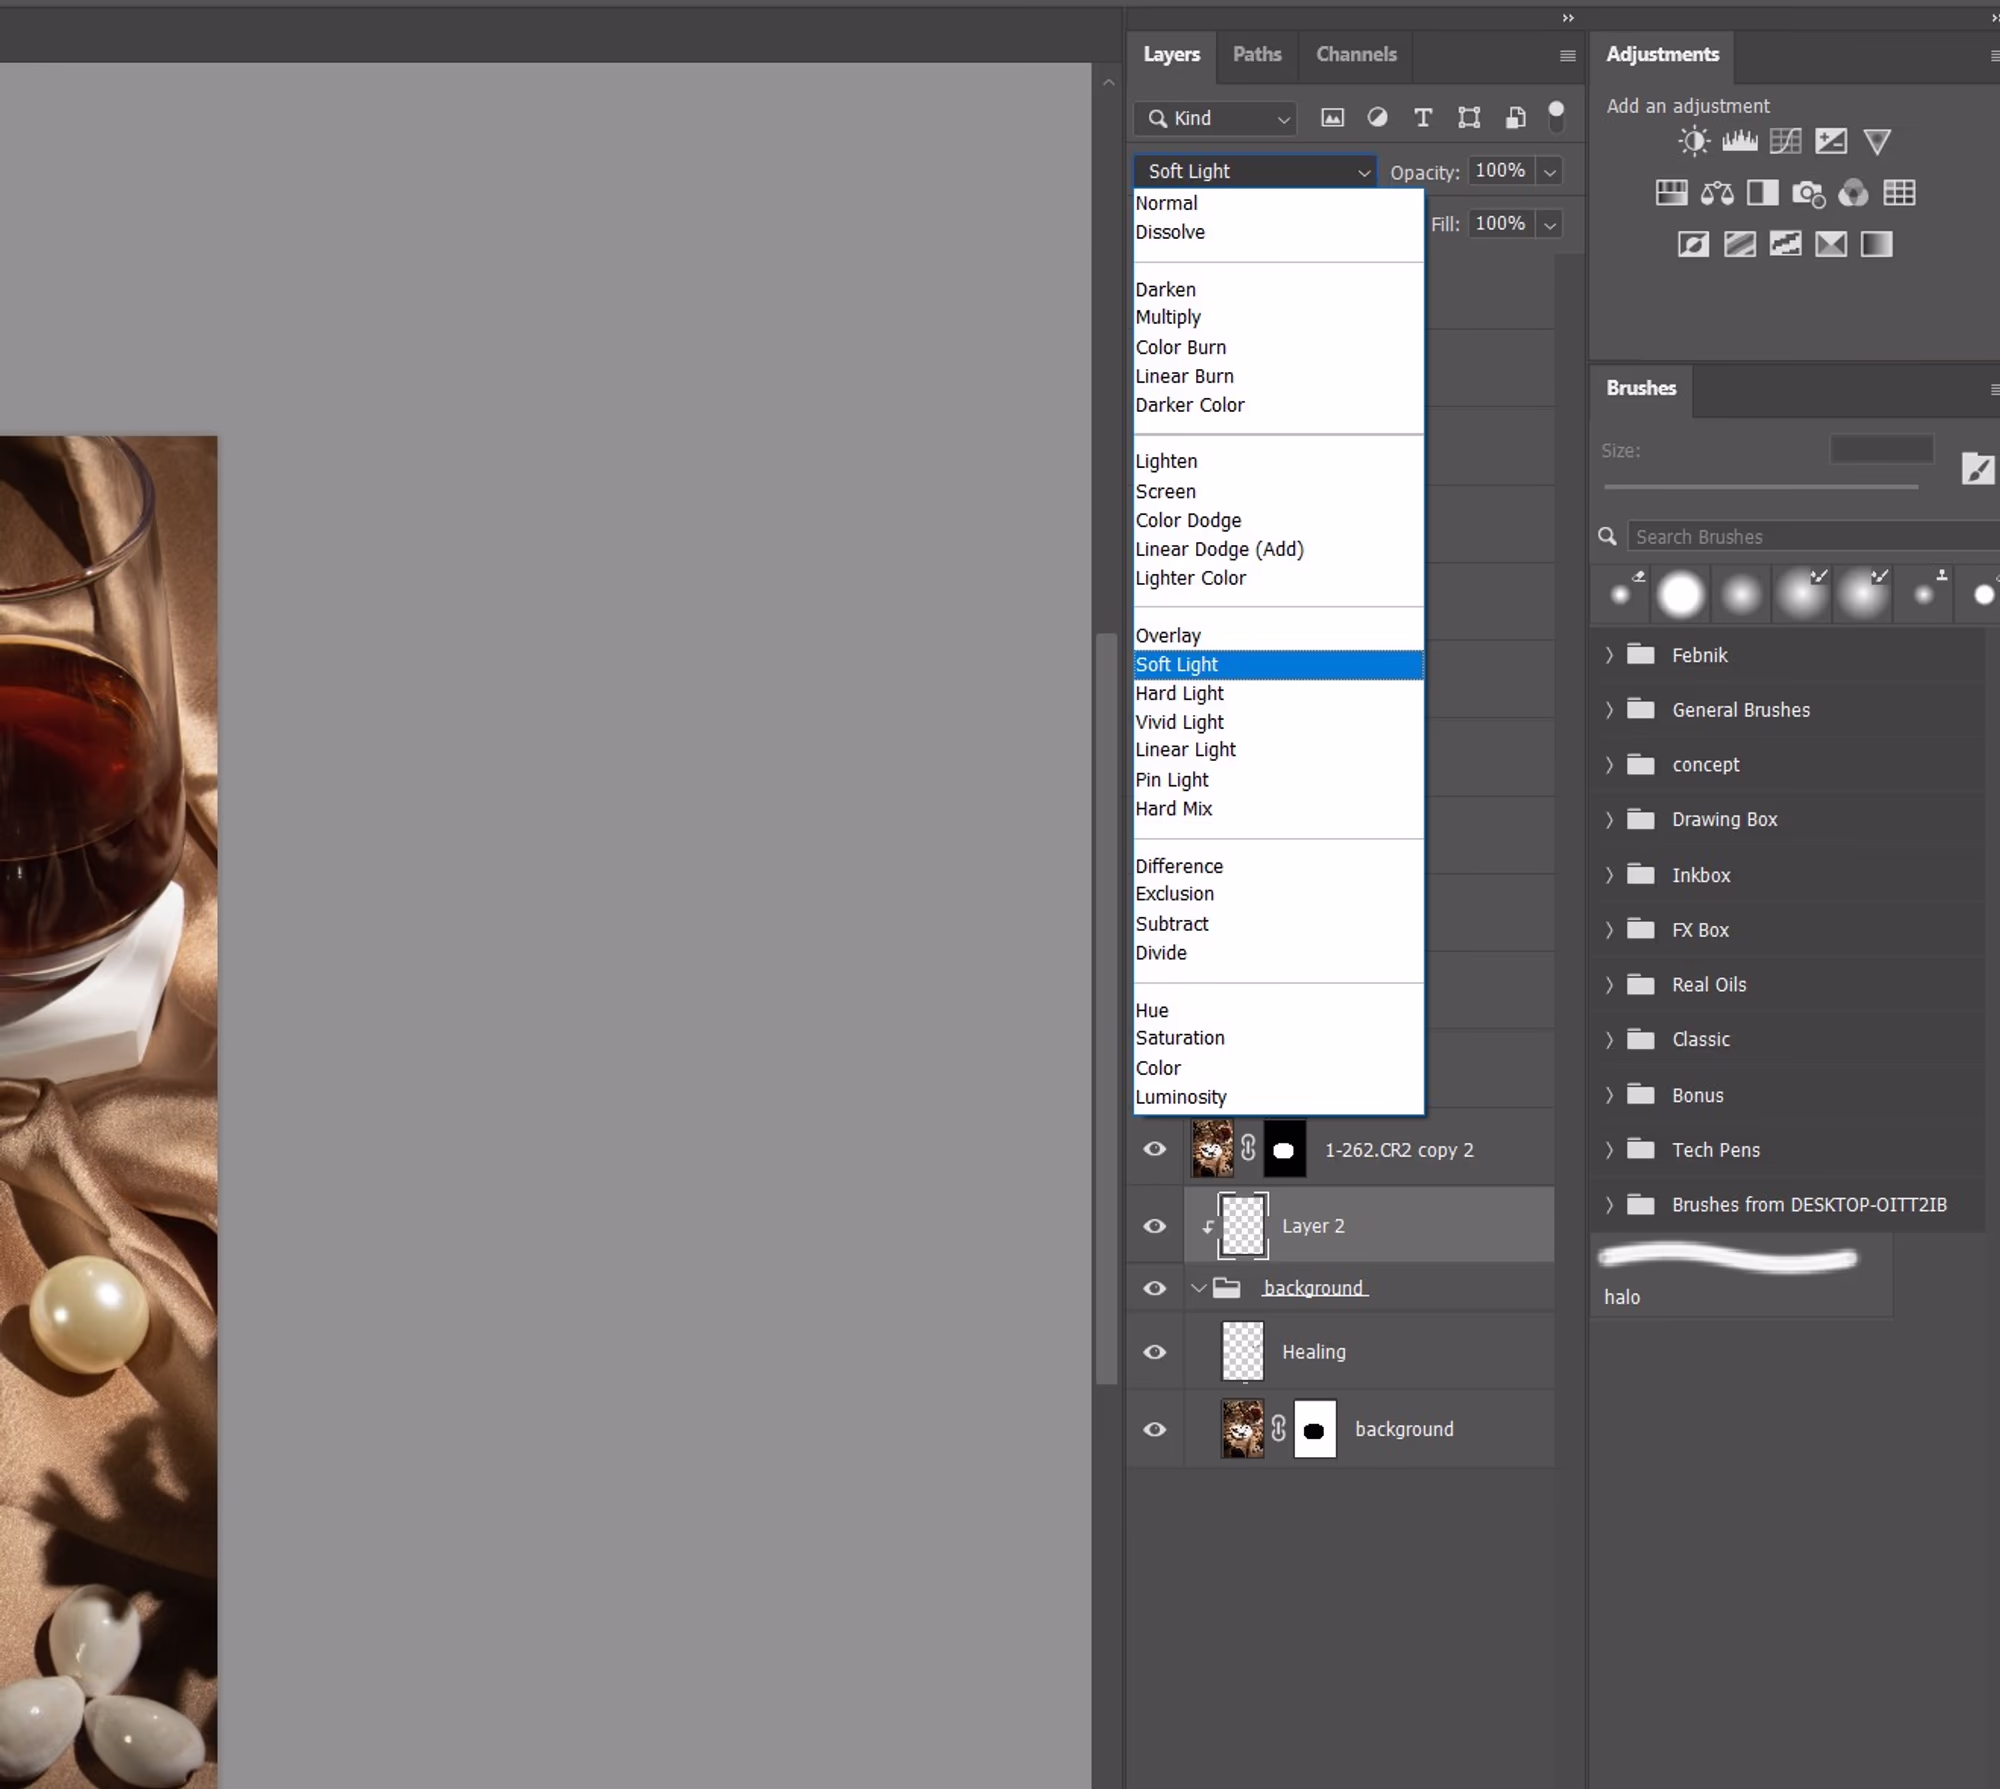
Task: Filter for pixel layers icon
Action: 1332,118
